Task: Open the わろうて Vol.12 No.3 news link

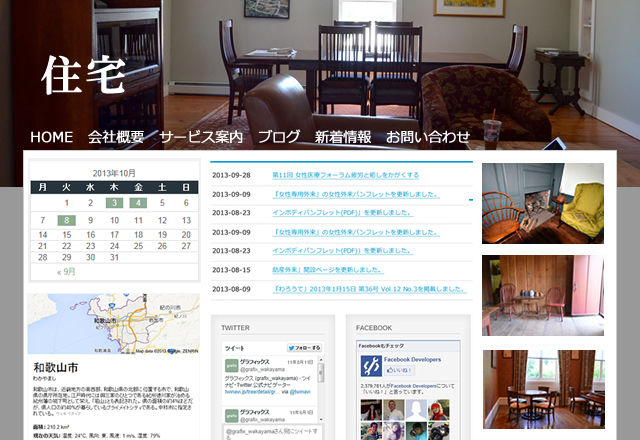Action: tap(369, 289)
